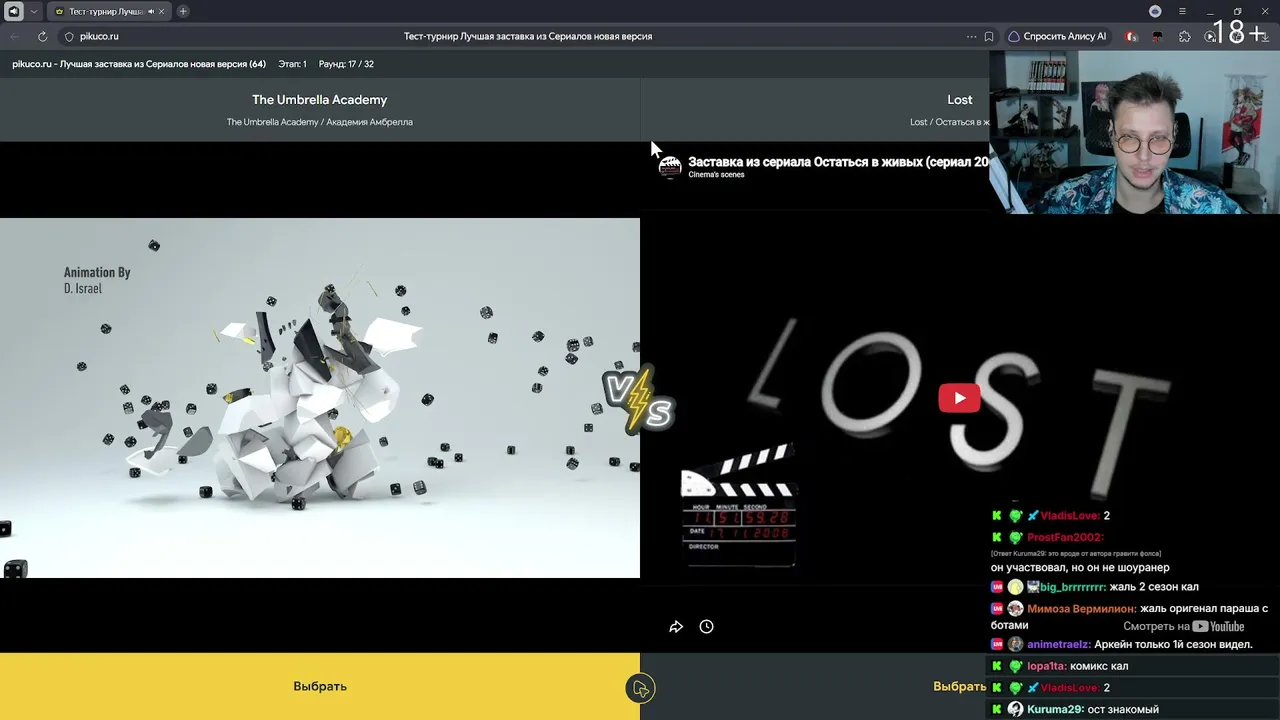Open the browser hamburger menu
The width and height of the screenshot is (1280, 720).
(x=1182, y=11)
